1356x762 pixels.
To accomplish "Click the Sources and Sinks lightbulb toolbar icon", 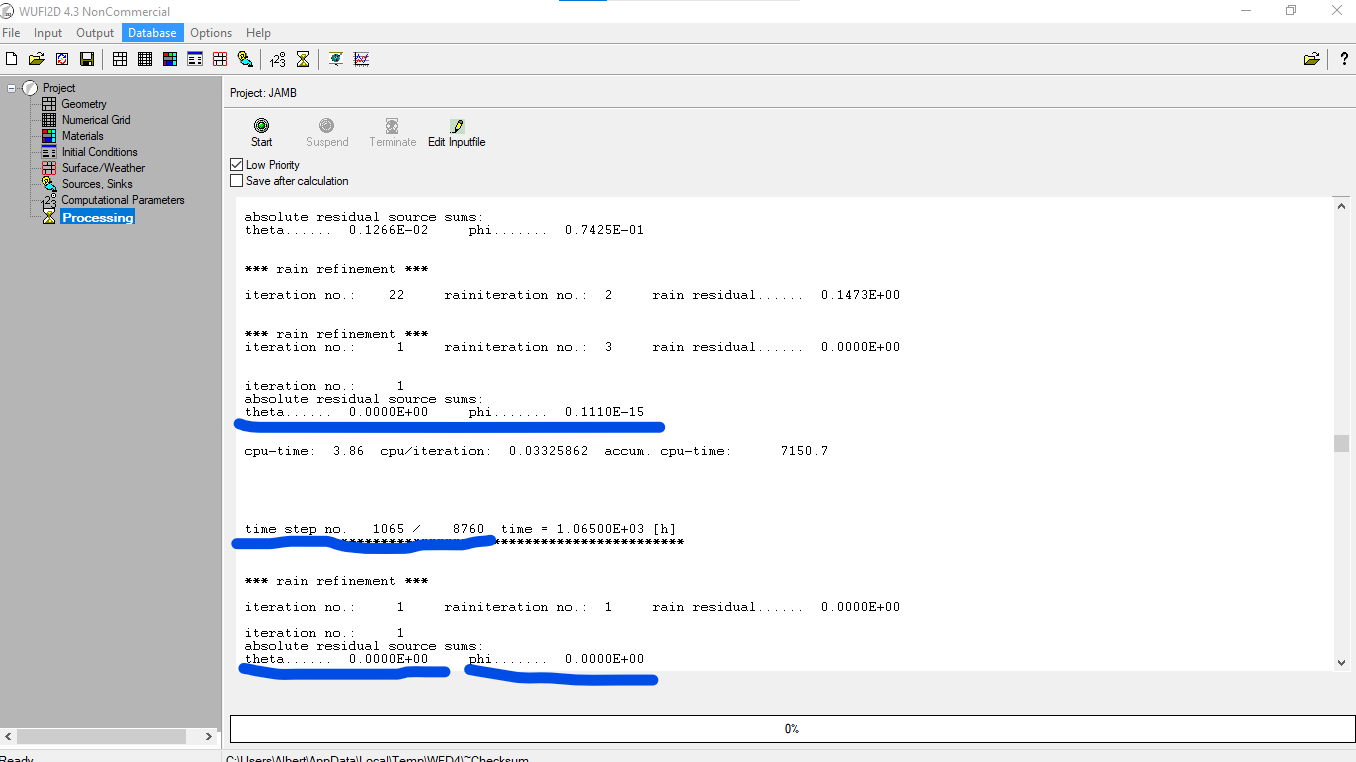I will 245,60.
